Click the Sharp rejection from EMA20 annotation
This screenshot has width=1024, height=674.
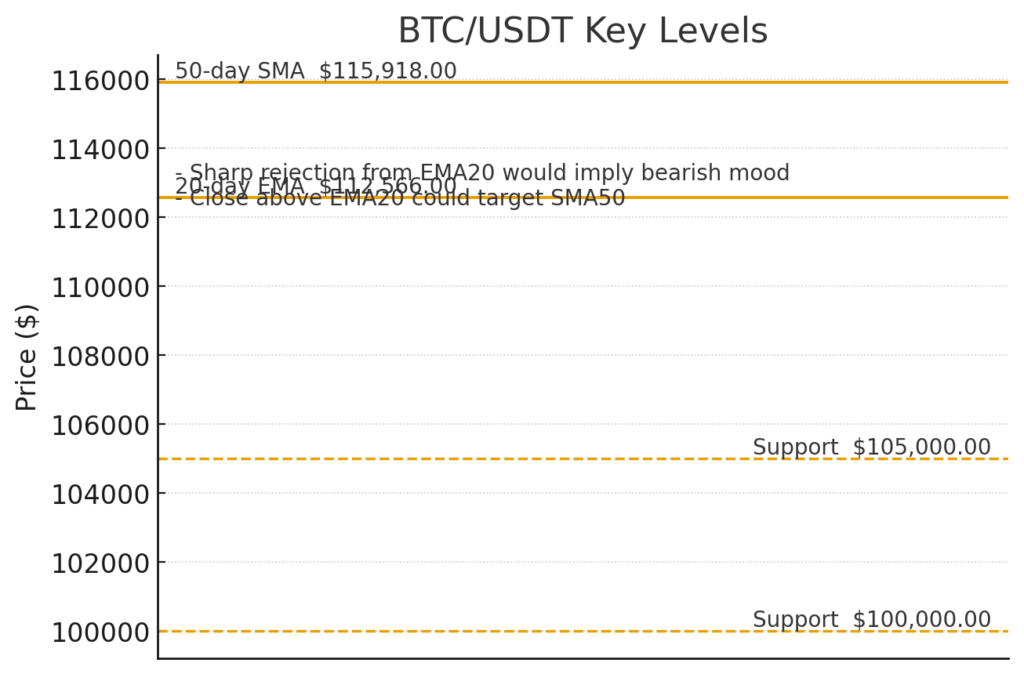pos(482,172)
